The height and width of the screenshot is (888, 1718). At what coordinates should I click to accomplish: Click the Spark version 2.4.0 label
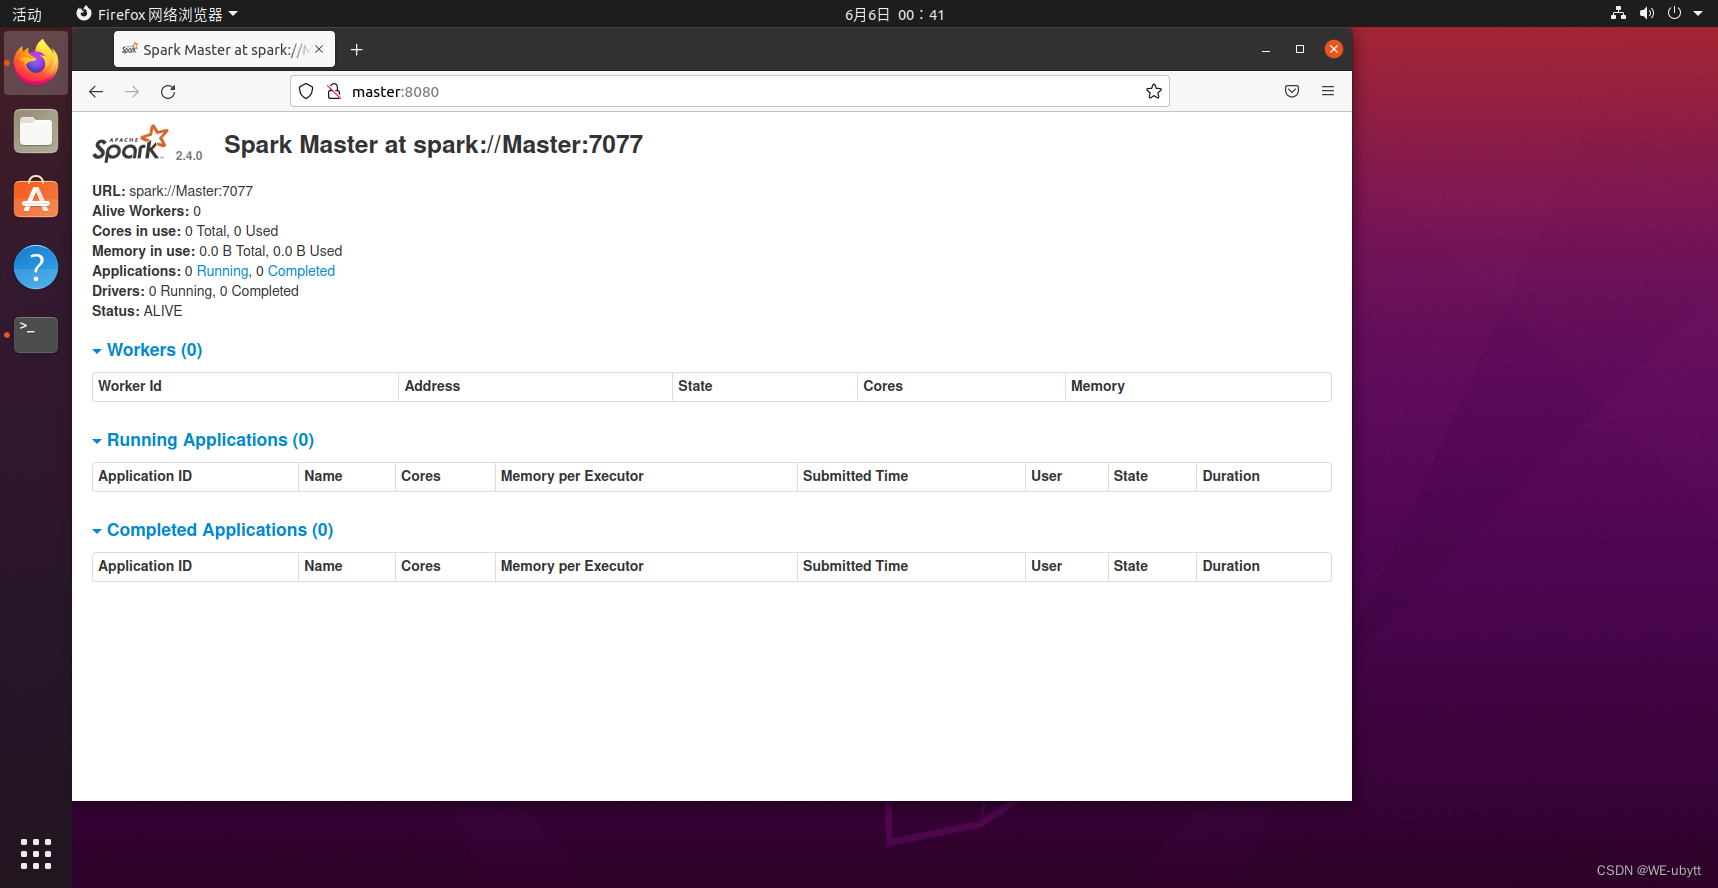pos(189,156)
